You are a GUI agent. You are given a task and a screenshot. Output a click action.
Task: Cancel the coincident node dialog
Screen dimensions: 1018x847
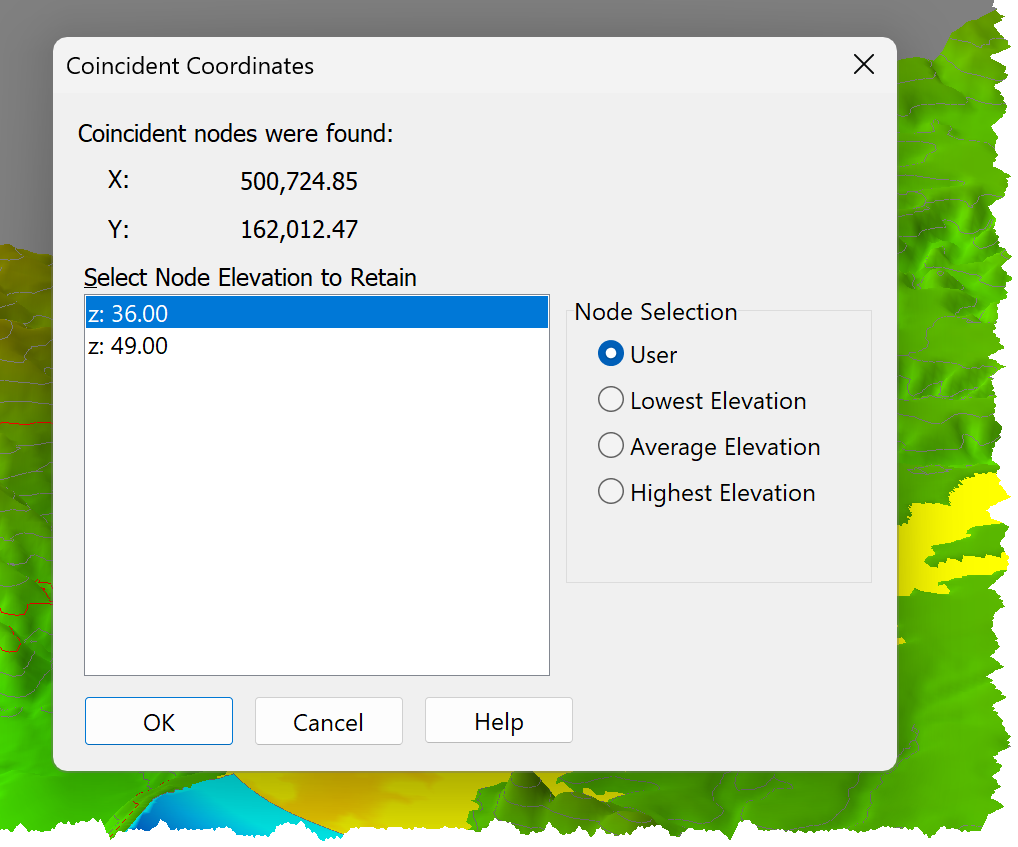329,721
